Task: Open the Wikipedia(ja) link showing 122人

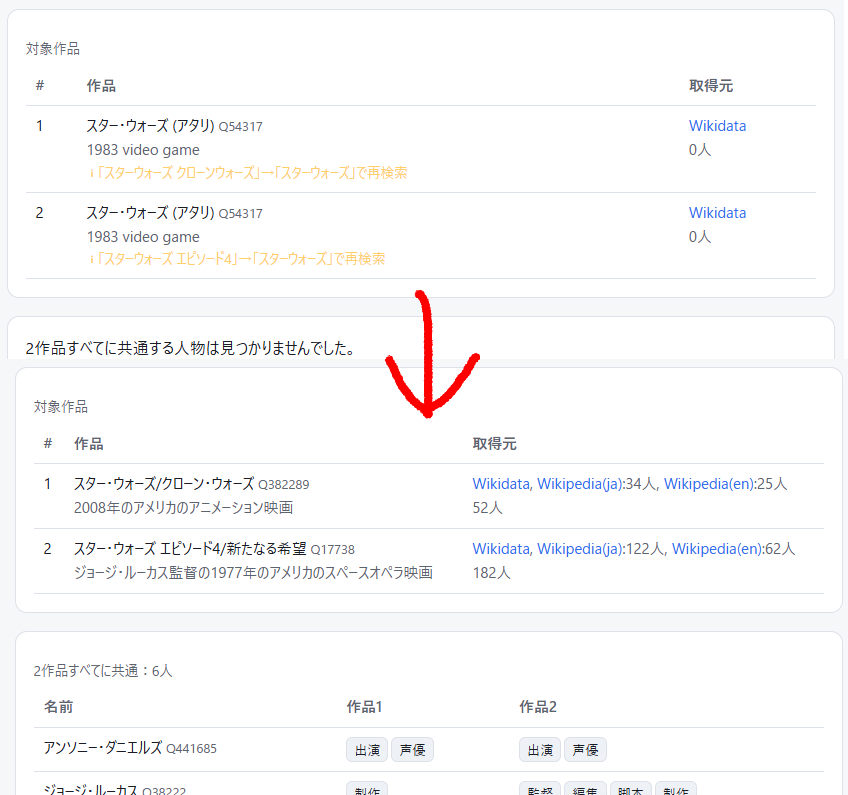Action: pyautogui.click(x=578, y=549)
